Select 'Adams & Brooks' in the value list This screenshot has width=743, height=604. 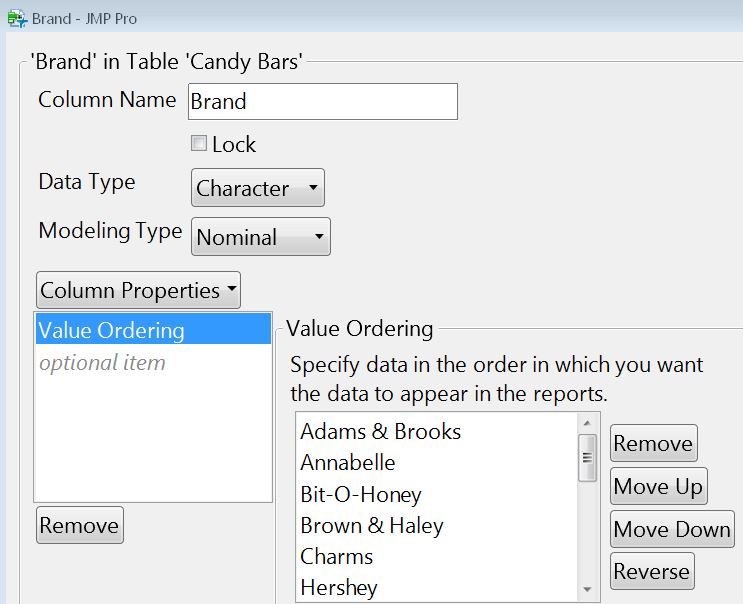point(436,432)
